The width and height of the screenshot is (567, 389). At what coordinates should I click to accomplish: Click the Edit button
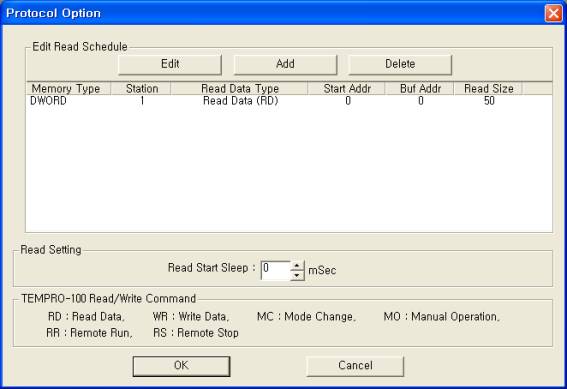point(170,65)
